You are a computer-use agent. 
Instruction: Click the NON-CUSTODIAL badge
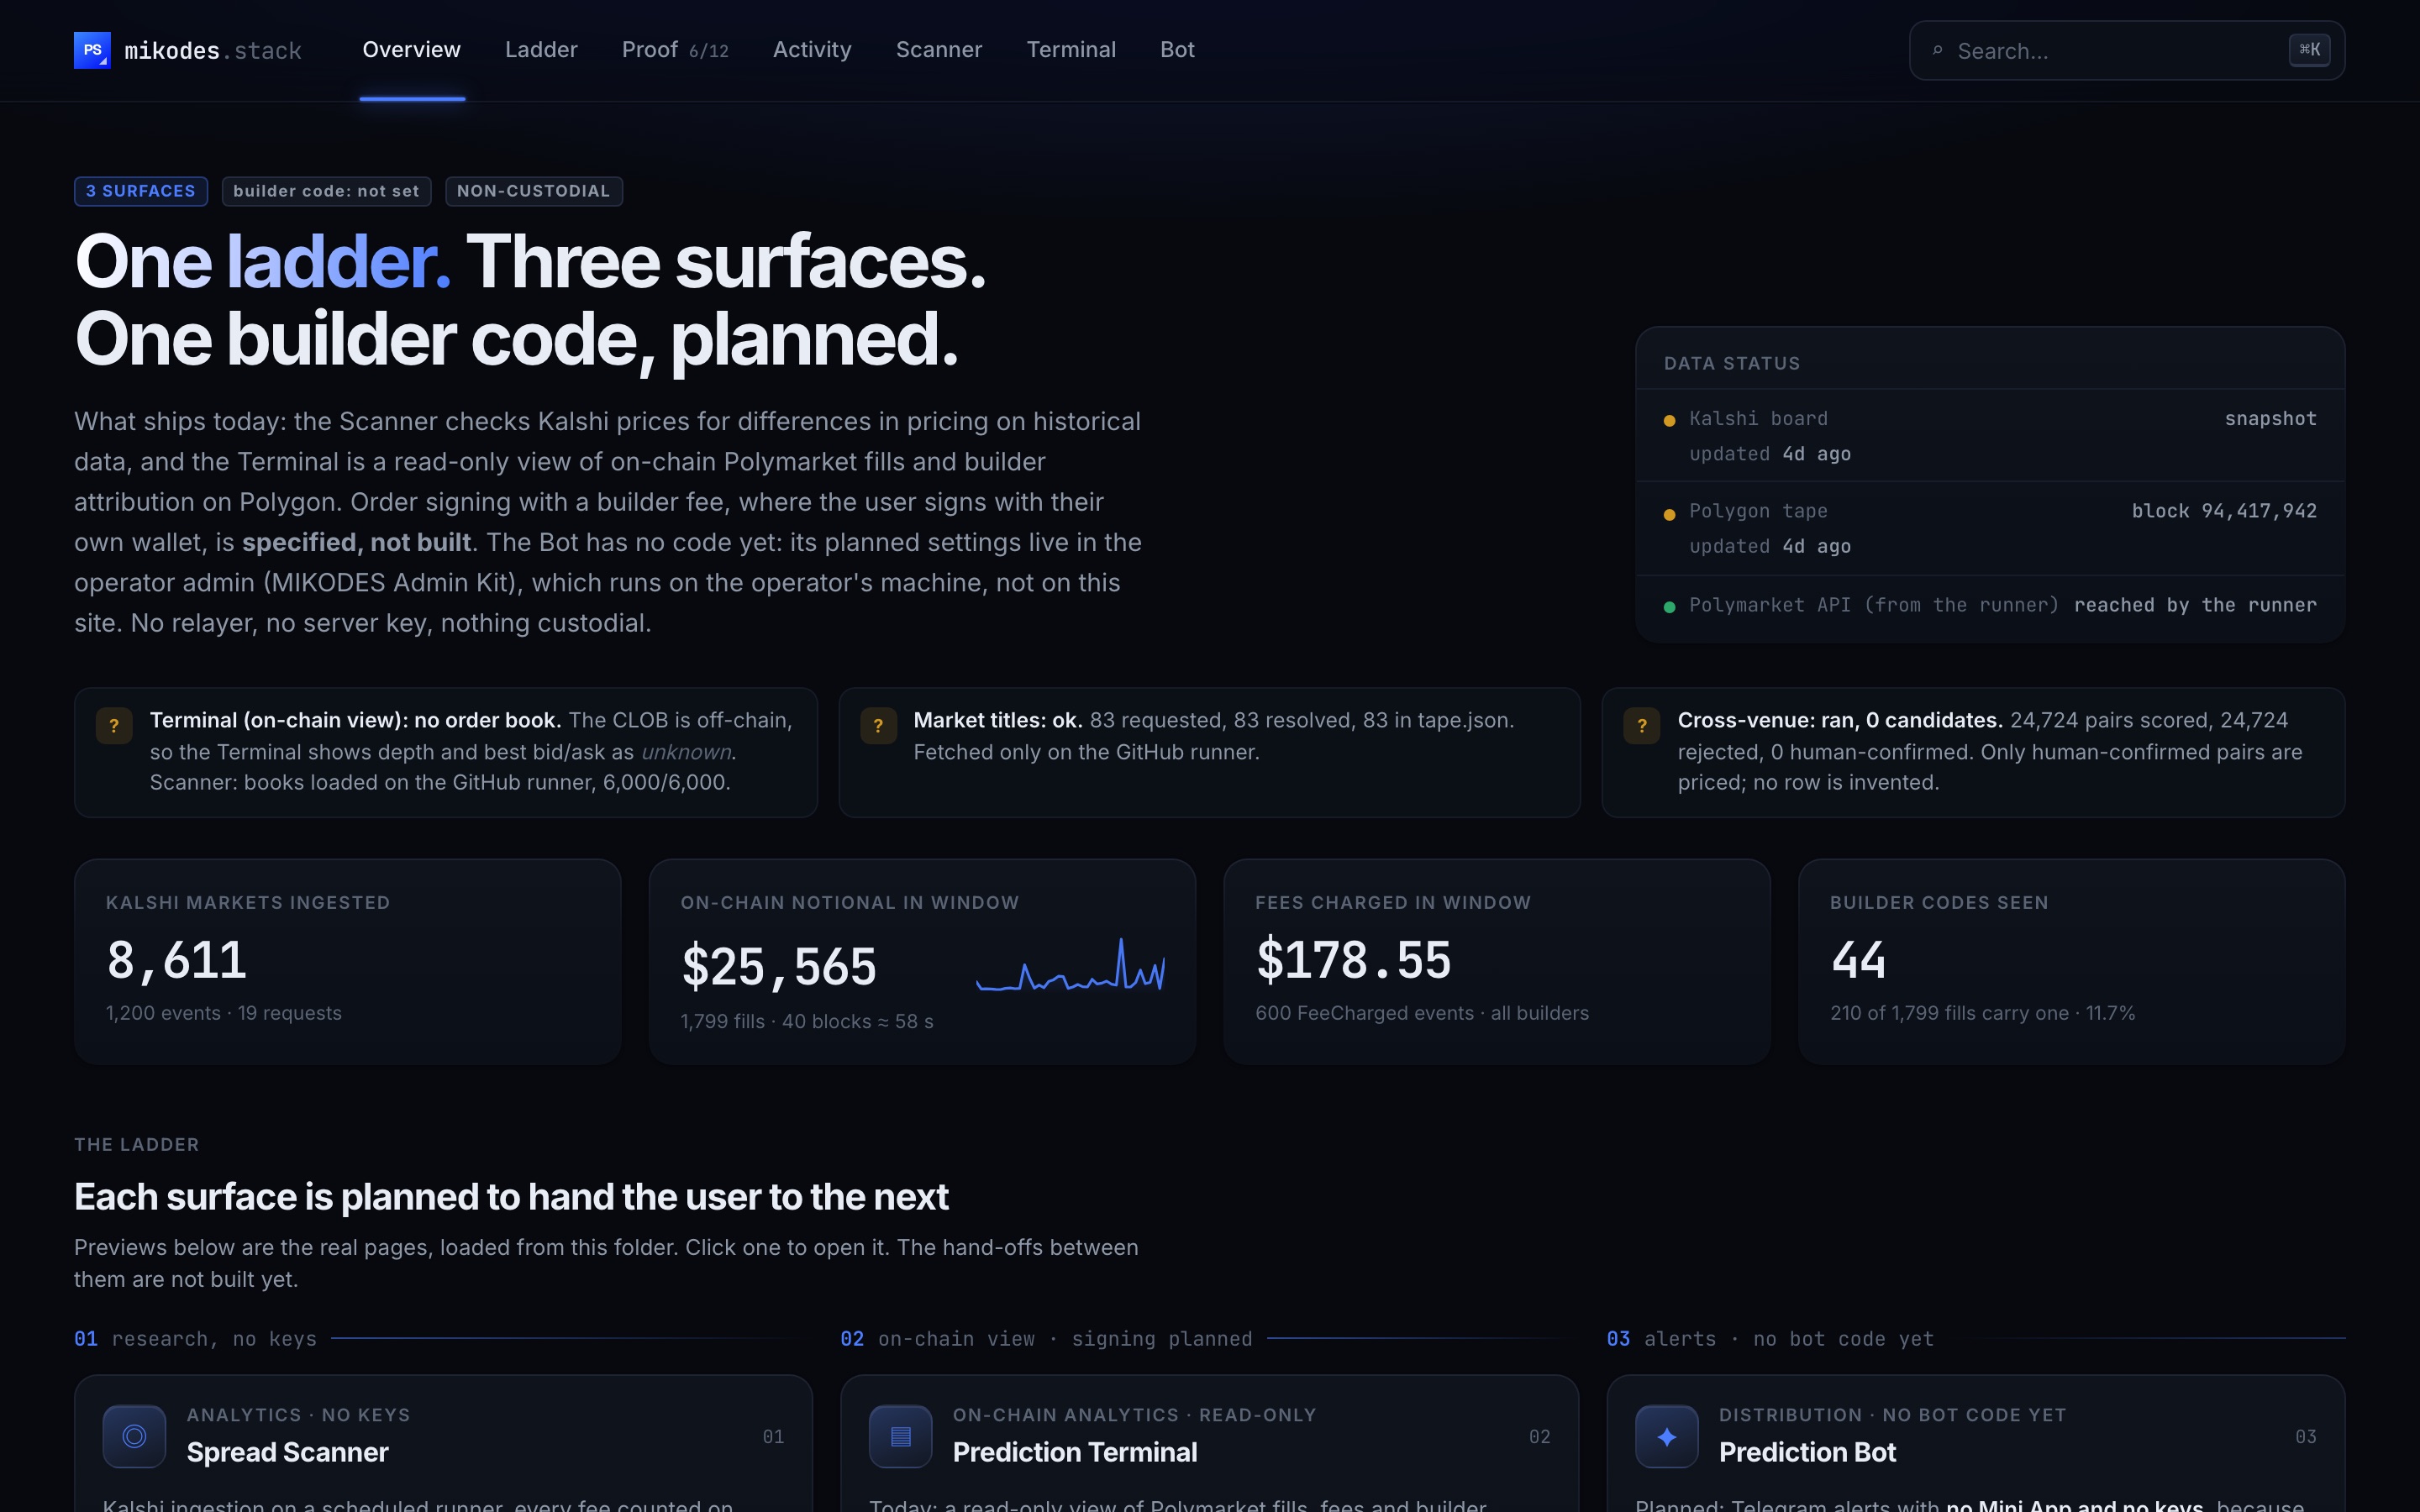(534, 191)
